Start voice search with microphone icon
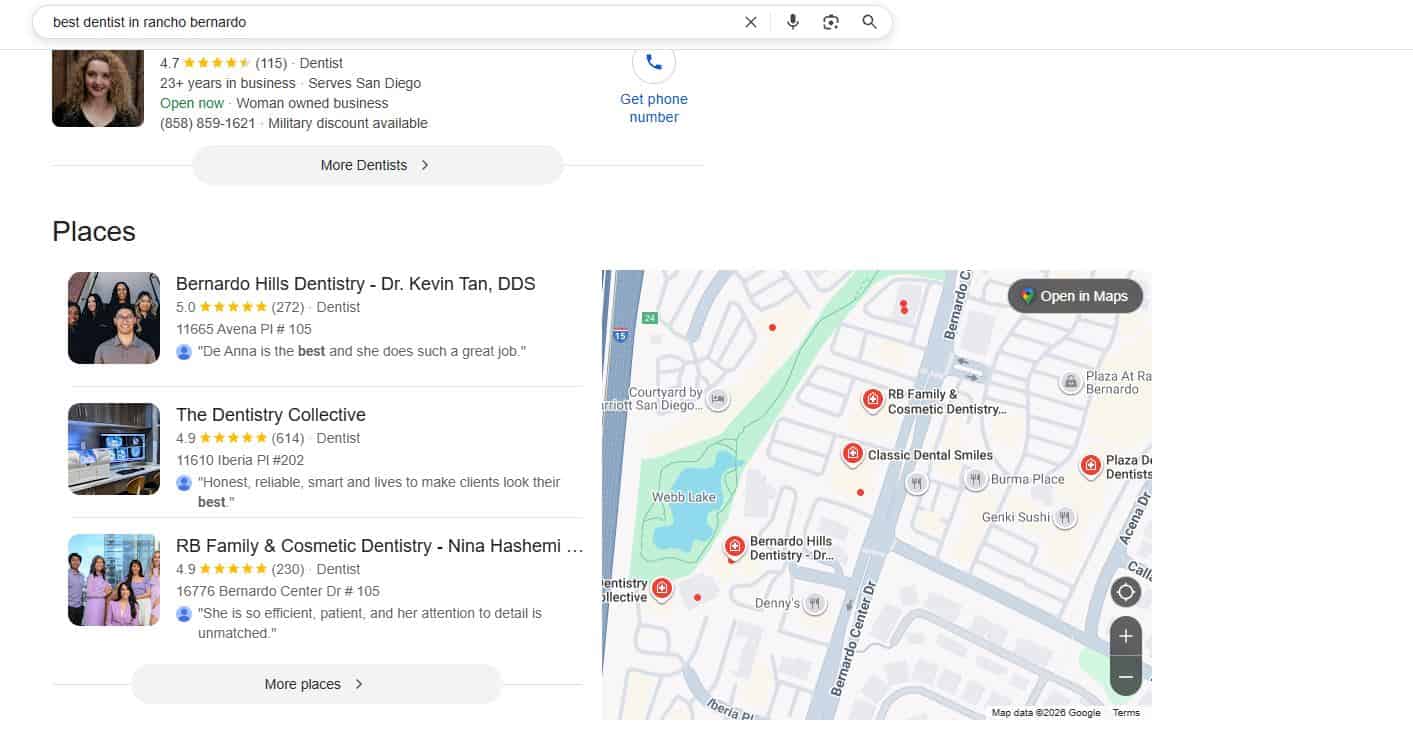 793,22
